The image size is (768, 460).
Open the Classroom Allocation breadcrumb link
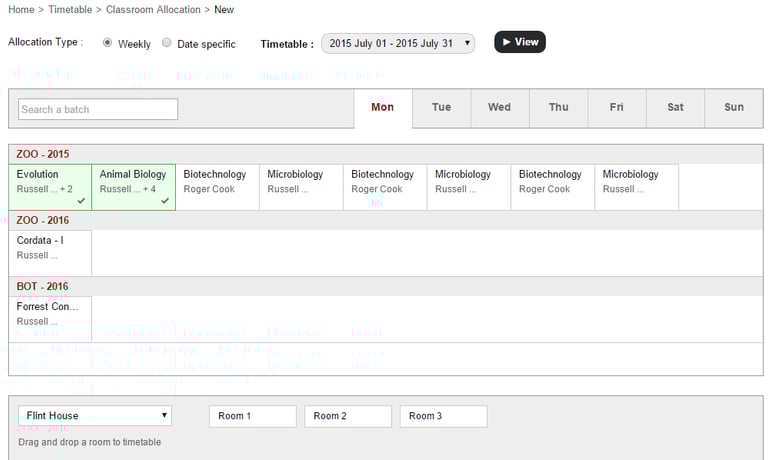click(x=153, y=10)
